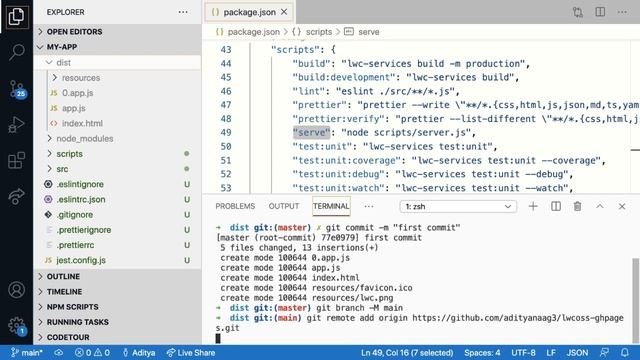
Task: Select the Terminal tab
Action: [x=331, y=206]
